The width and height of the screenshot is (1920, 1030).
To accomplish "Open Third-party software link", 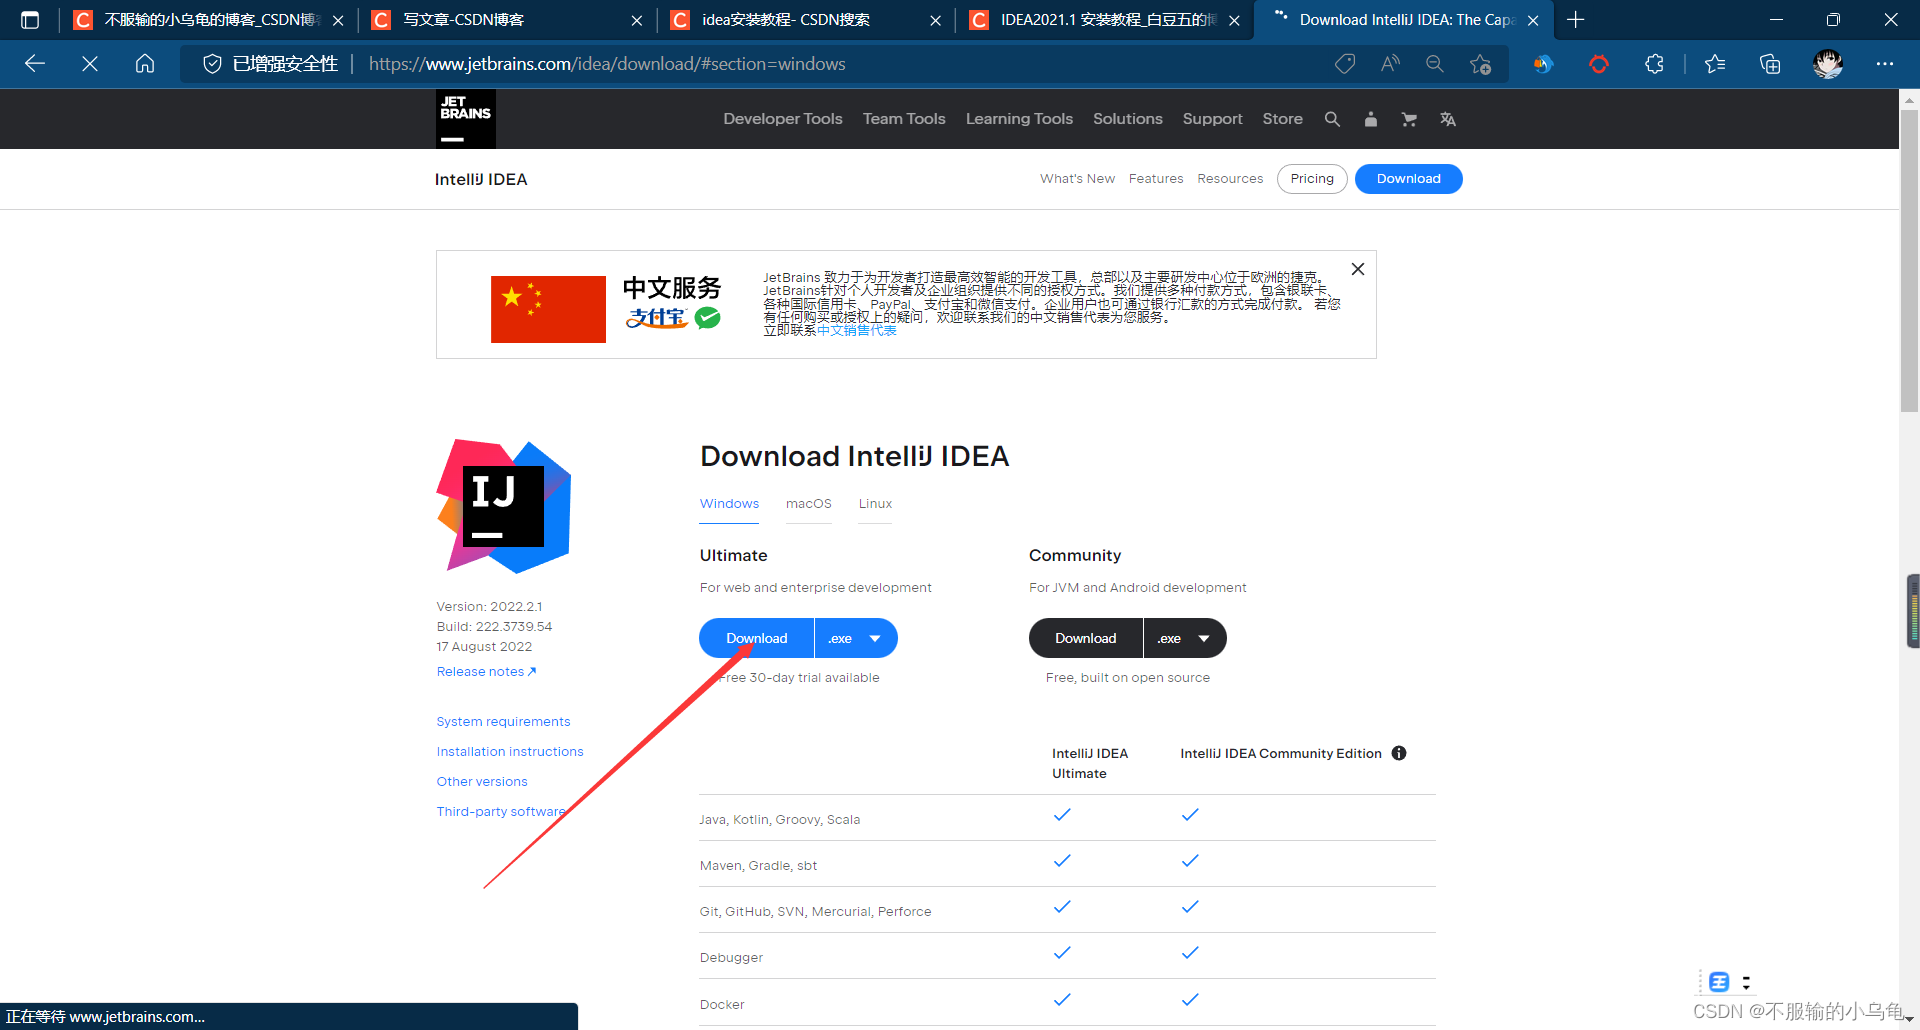I will point(501,812).
